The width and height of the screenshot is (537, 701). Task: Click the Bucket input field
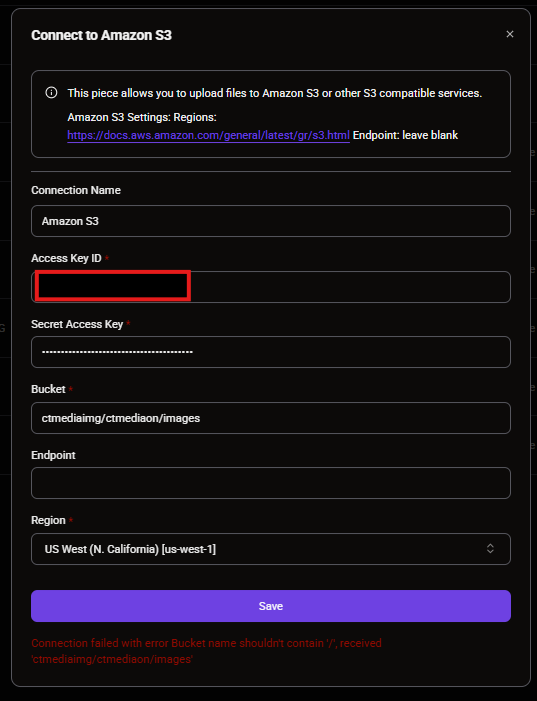point(271,418)
